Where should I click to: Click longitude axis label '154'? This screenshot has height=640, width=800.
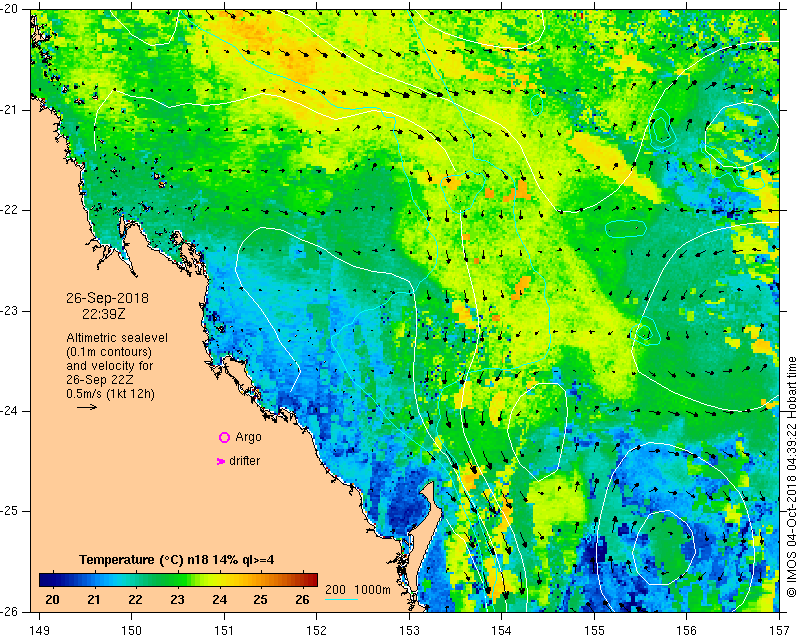click(502, 631)
